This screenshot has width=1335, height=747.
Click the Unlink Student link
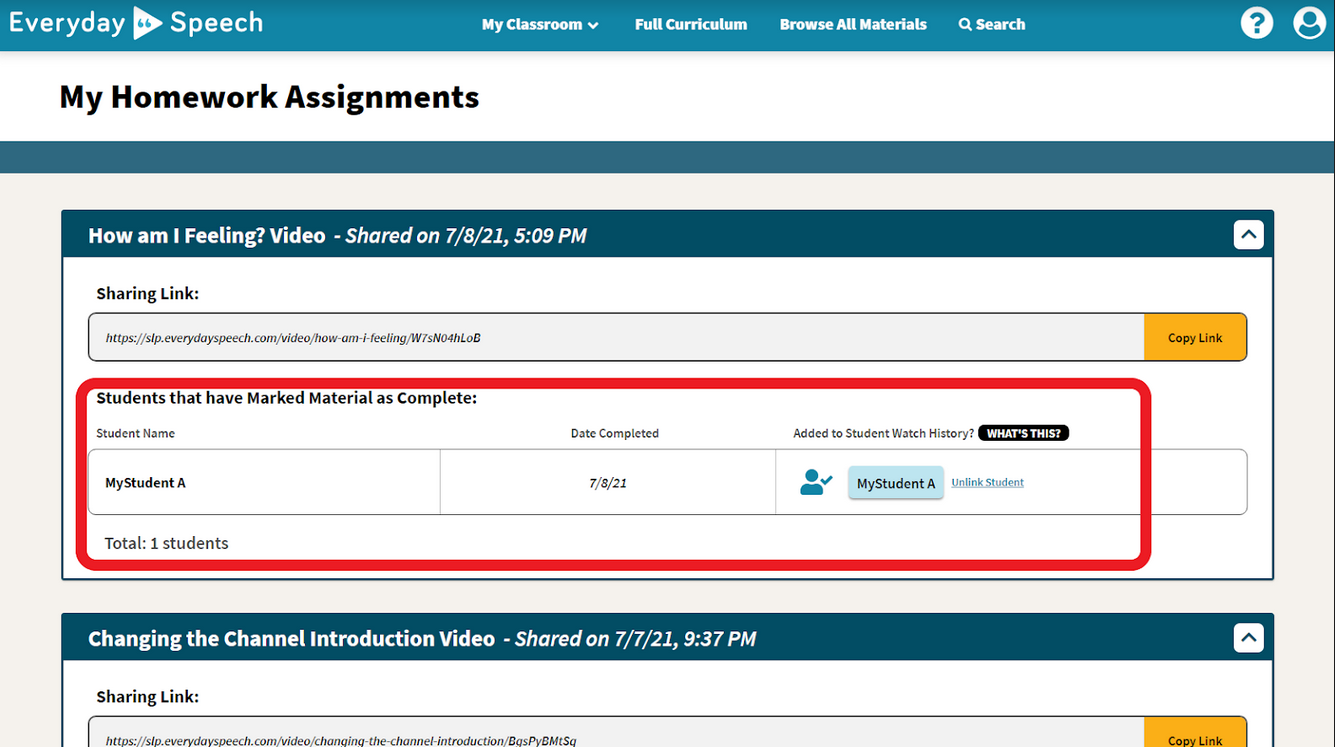click(987, 482)
